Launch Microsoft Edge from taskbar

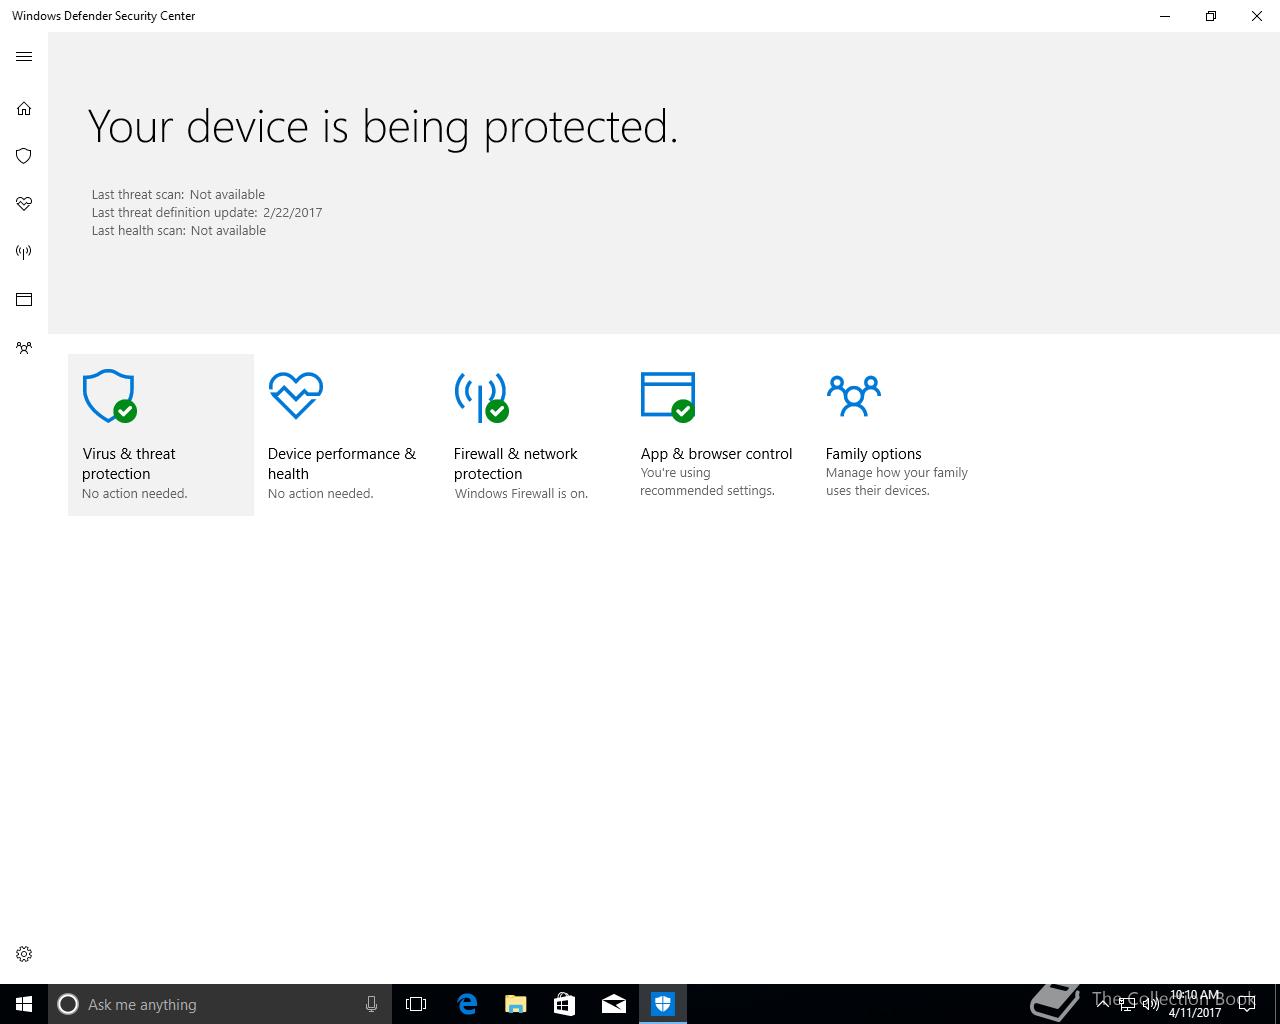(x=466, y=1004)
